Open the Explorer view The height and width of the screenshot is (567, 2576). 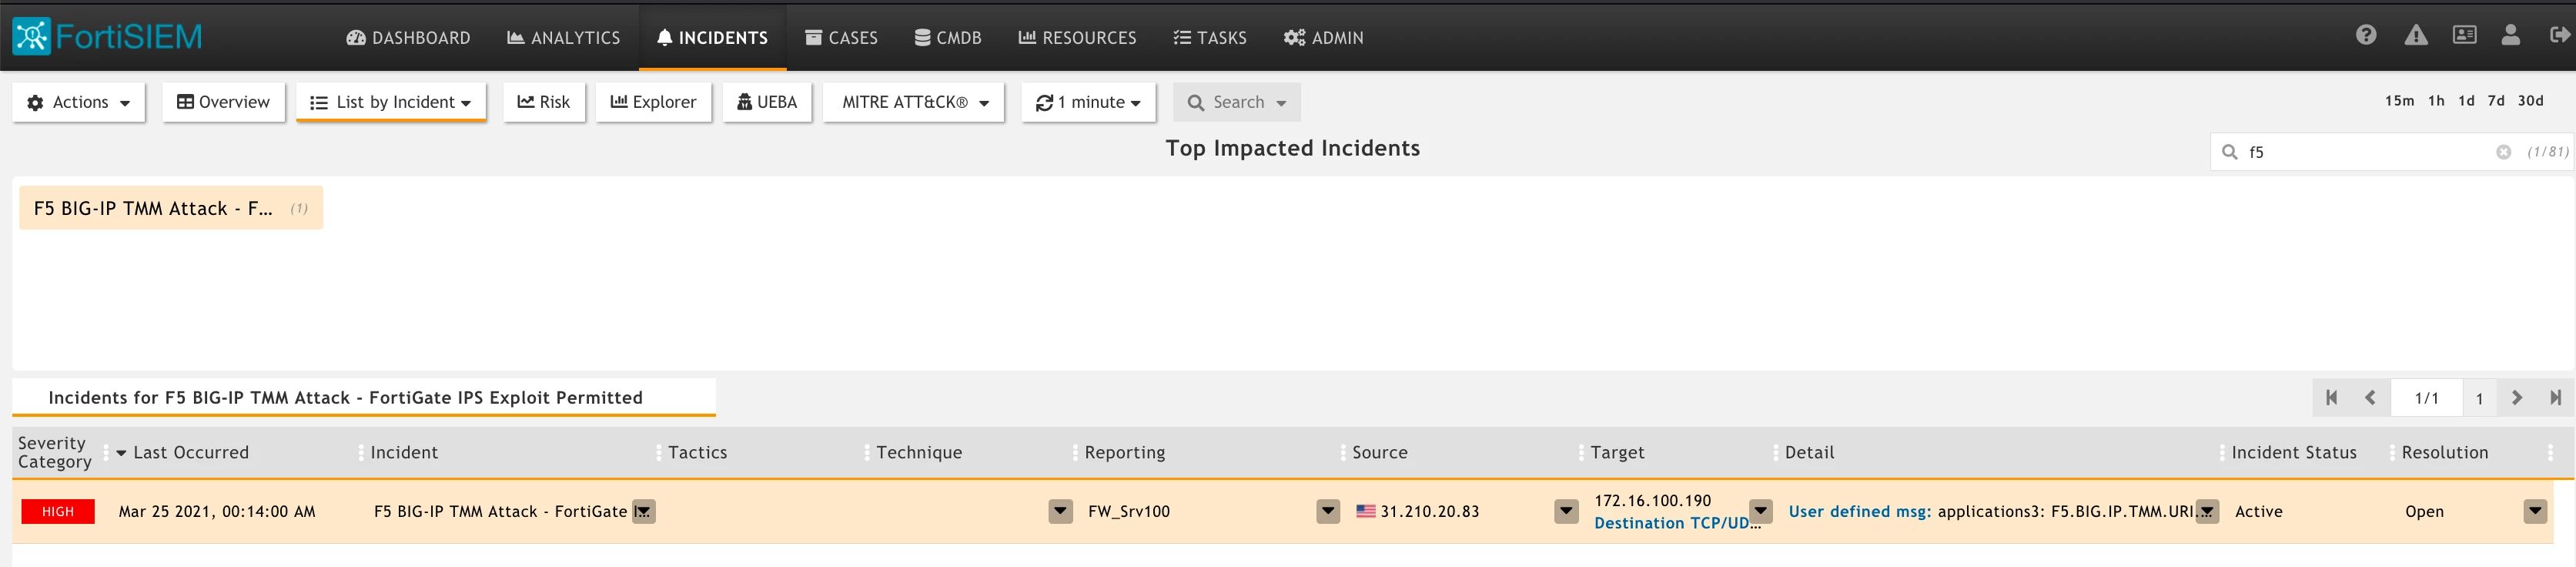click(x=654, y=102)
